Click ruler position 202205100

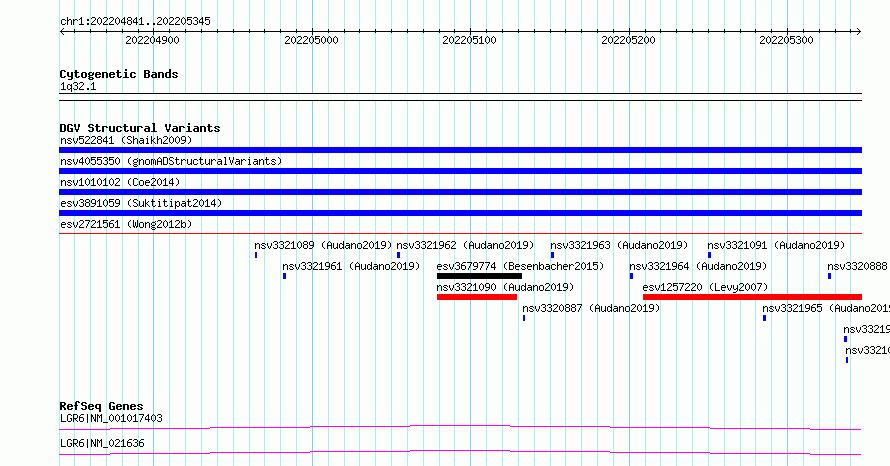click(469, 40)
